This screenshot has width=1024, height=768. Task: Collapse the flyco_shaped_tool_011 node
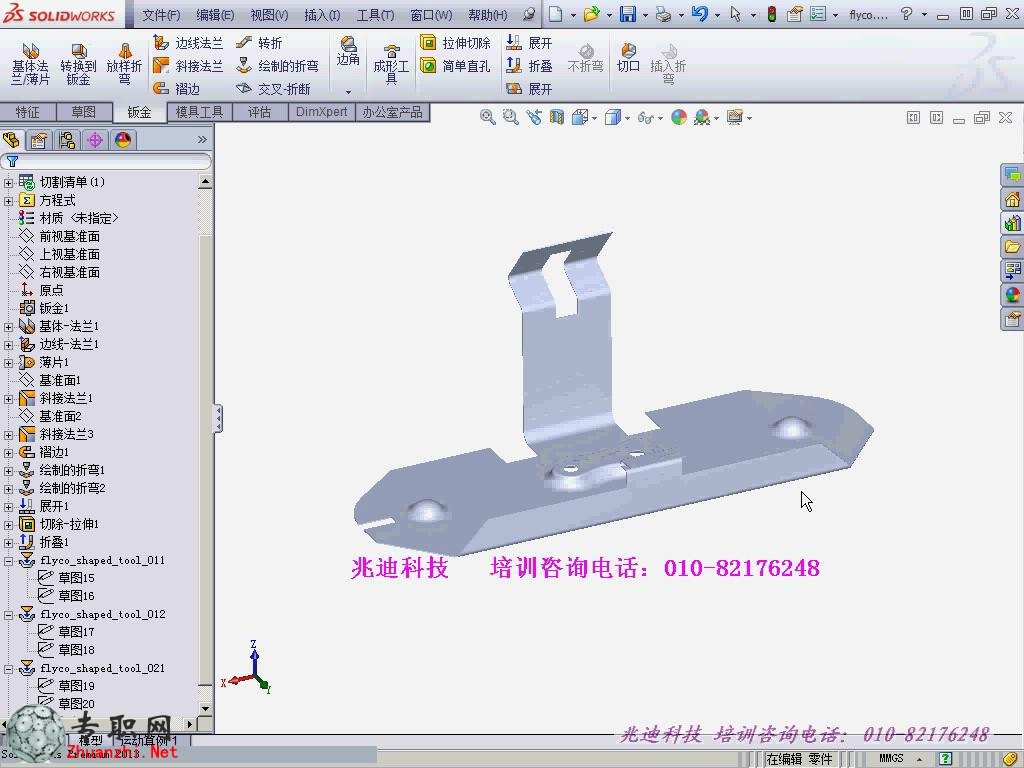(x=8, y=560)
